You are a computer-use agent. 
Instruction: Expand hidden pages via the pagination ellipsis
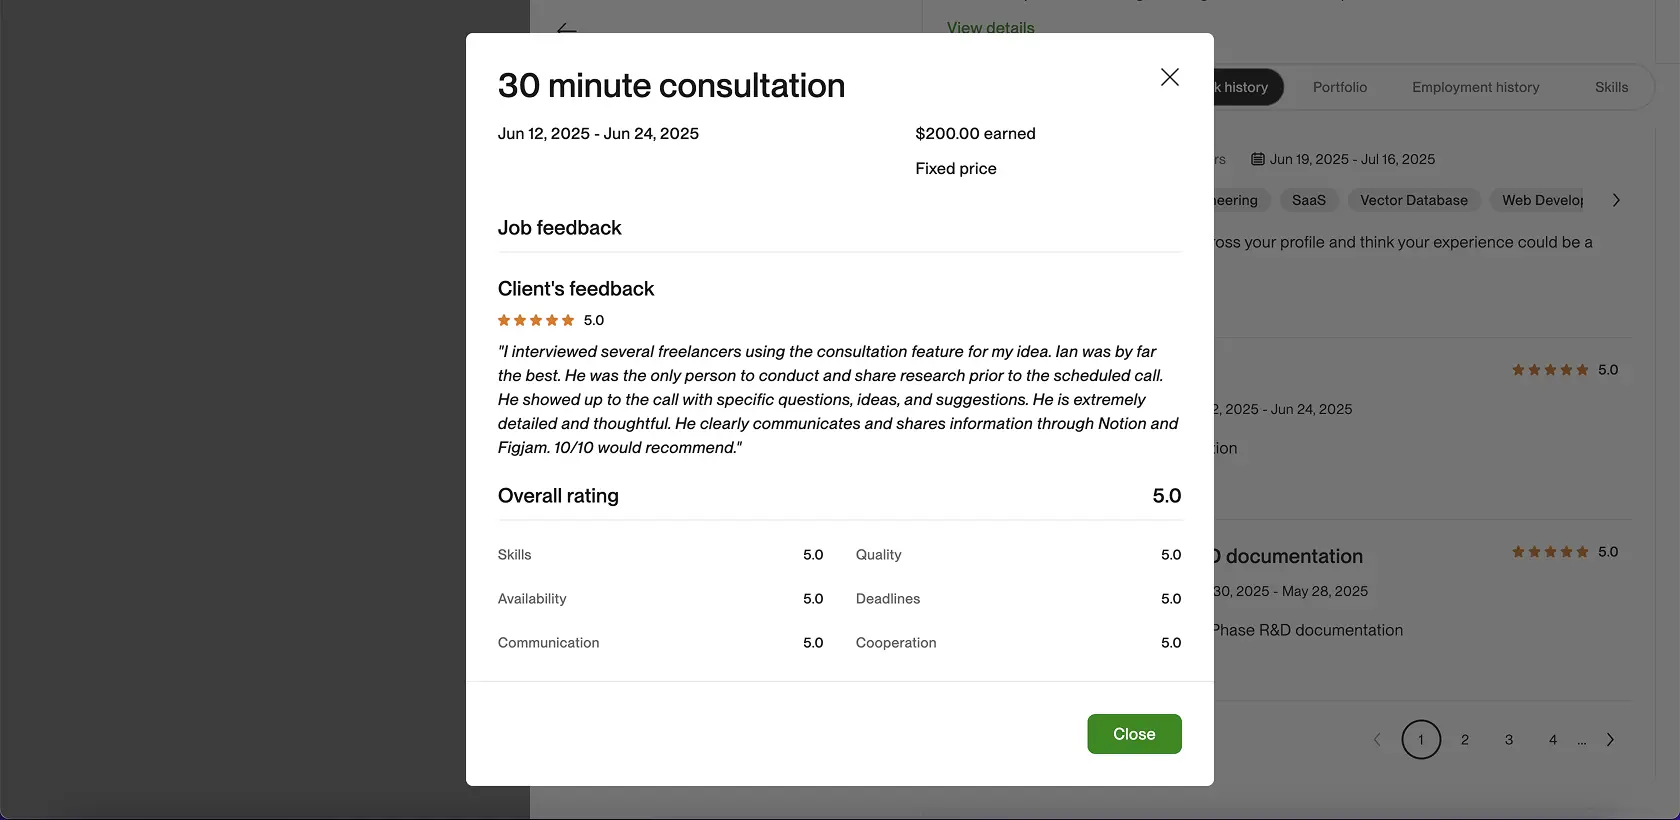point(1581,740)
